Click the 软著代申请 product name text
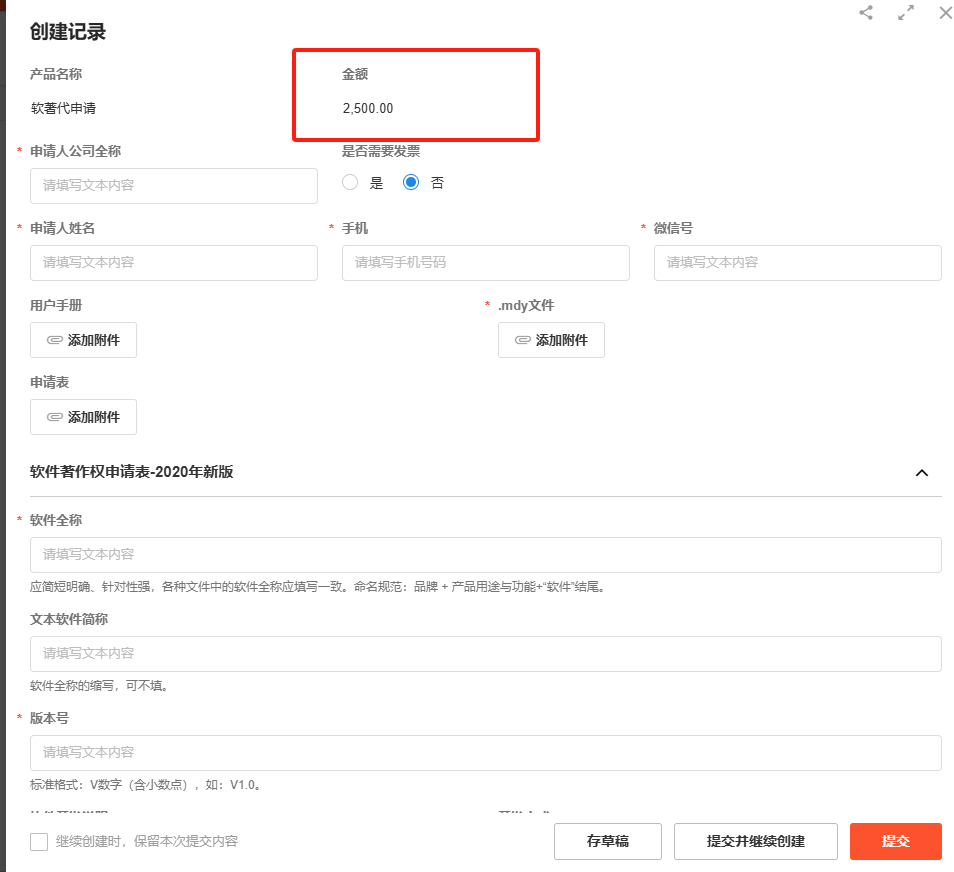Screen dimensions: 954x872 click(x=63, y=108)
